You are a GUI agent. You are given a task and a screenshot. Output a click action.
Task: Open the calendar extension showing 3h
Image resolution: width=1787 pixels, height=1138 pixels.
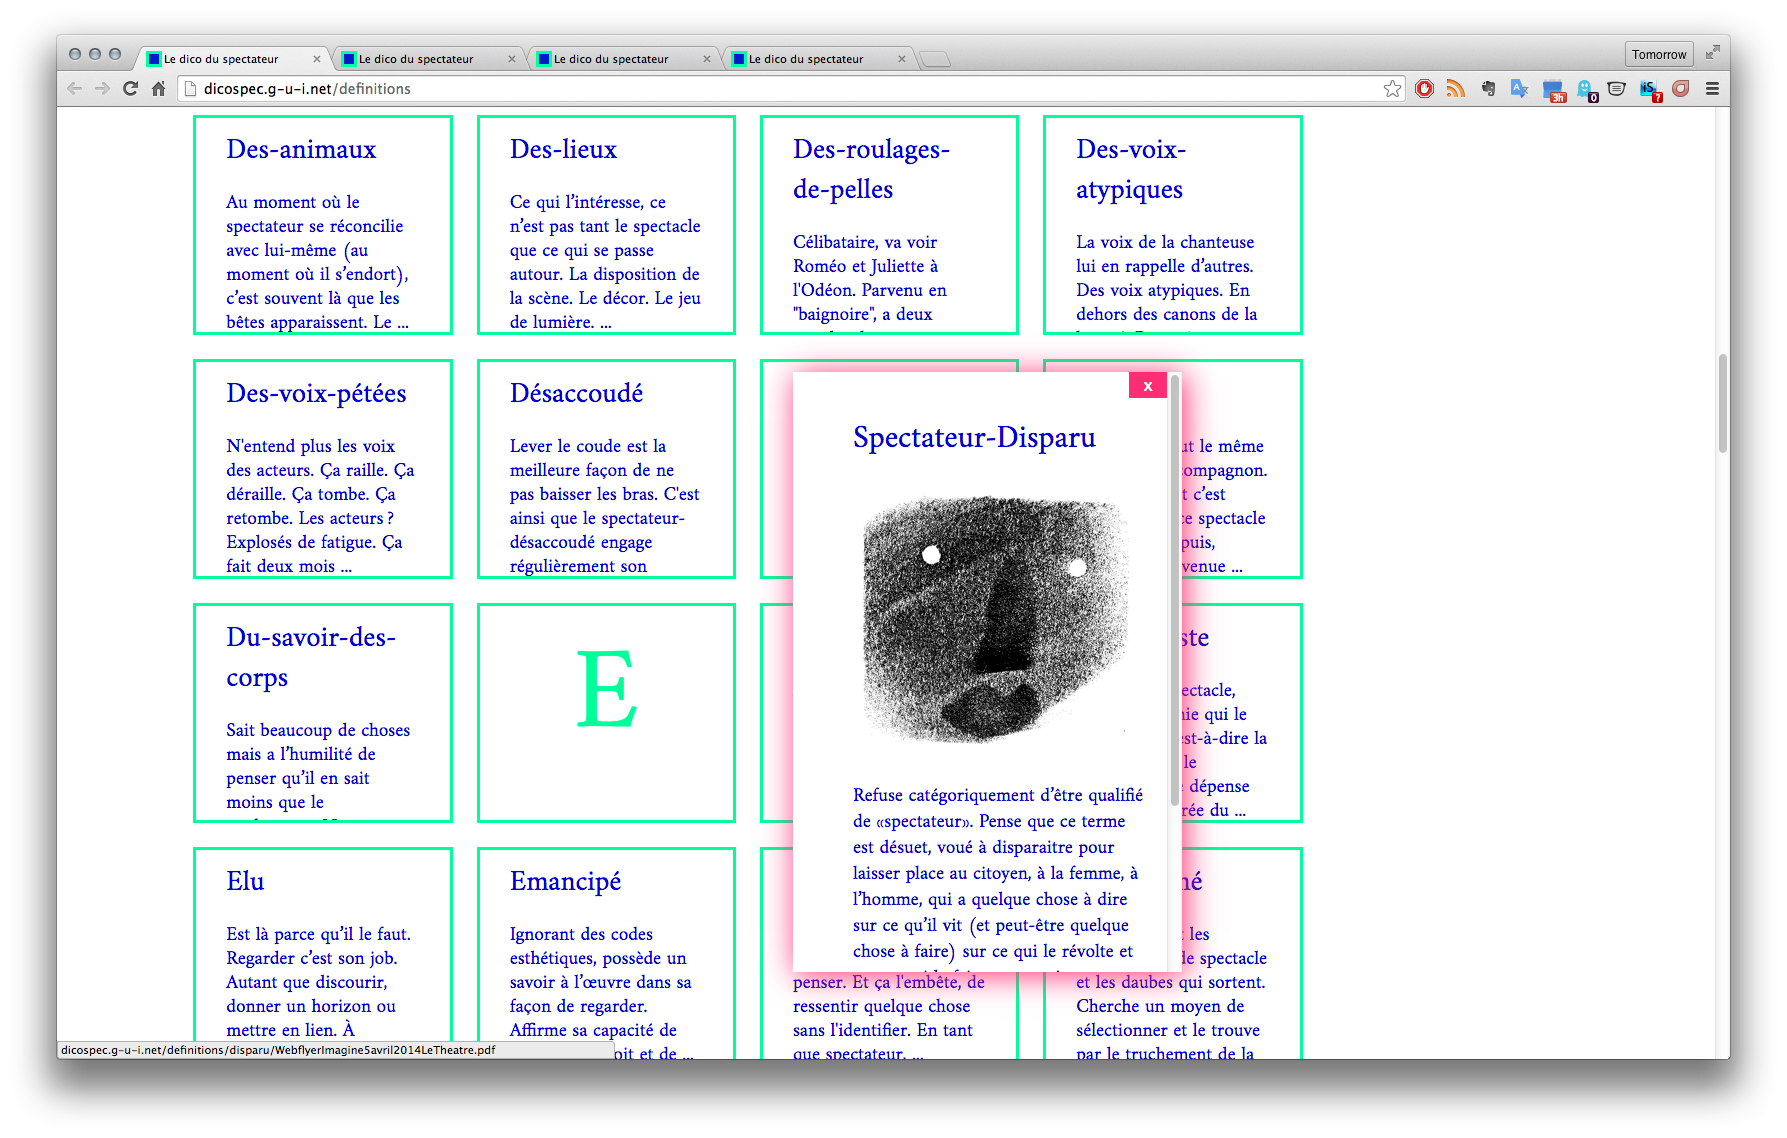(x=1553, y=90)
